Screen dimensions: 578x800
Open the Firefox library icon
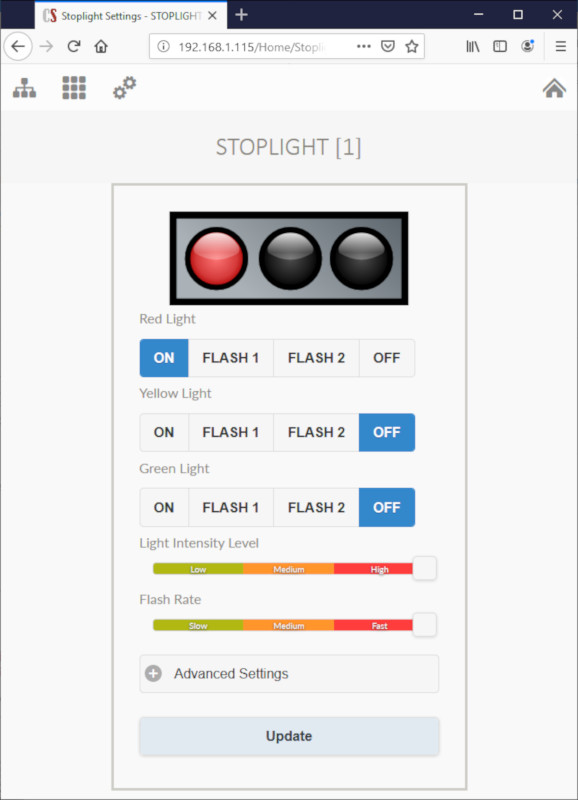473,46
